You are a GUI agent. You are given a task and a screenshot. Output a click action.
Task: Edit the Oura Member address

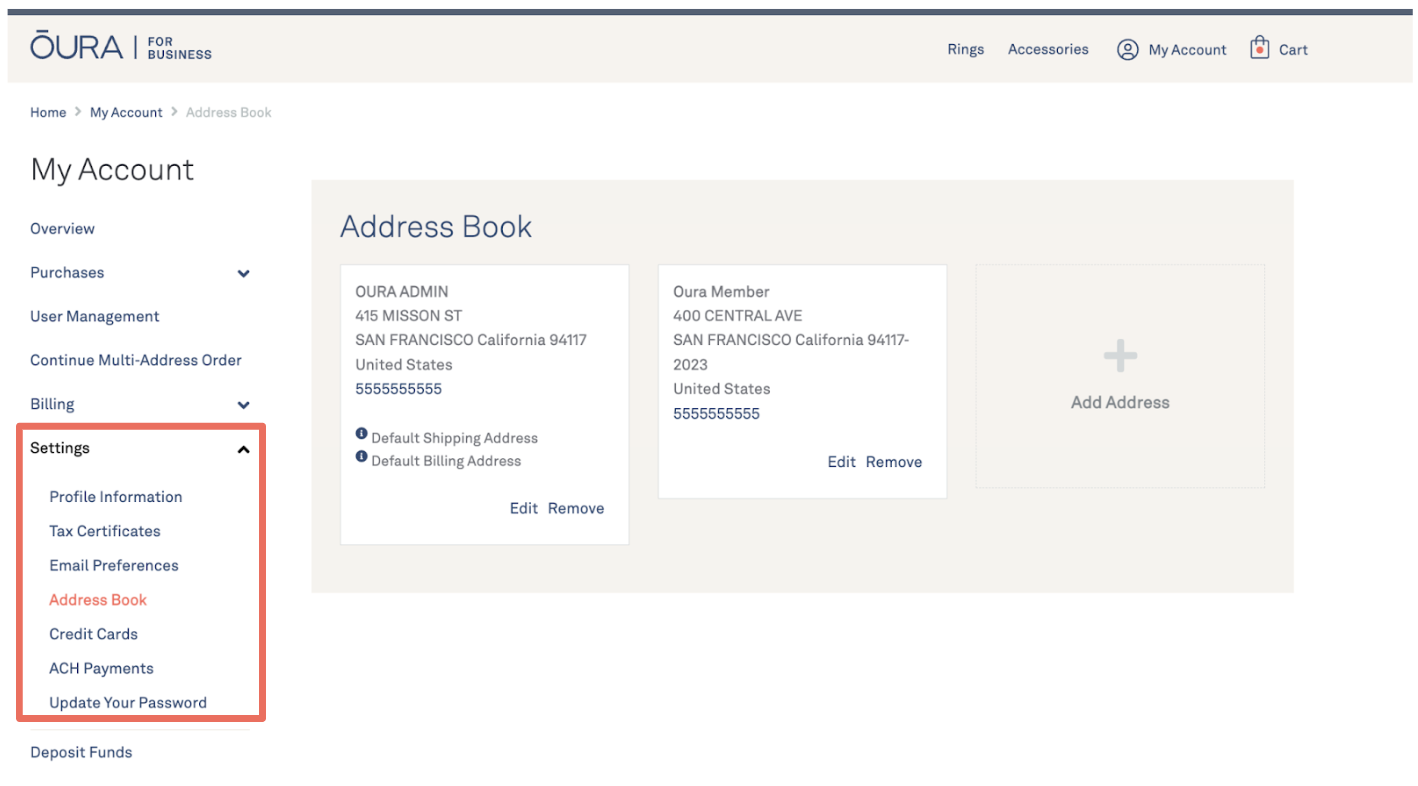pos(842,462)
